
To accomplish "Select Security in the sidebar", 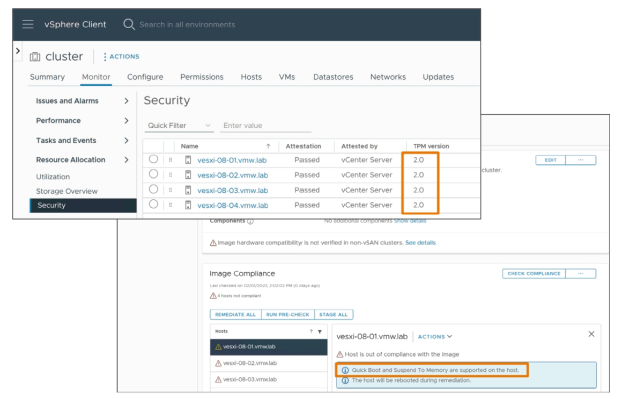I will click(x=83, y=205).
